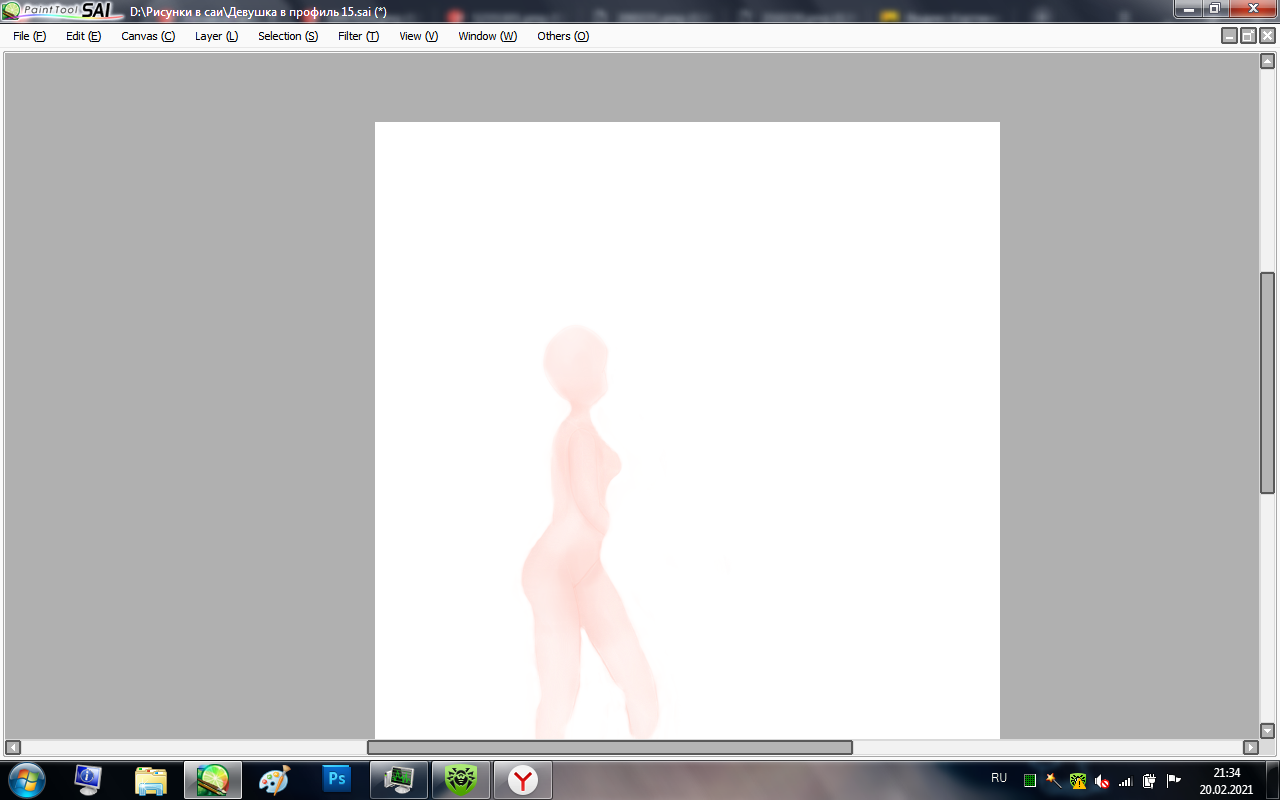Click the network signal tray icon
1280x800 pixels.
[x=1125, y=780]
